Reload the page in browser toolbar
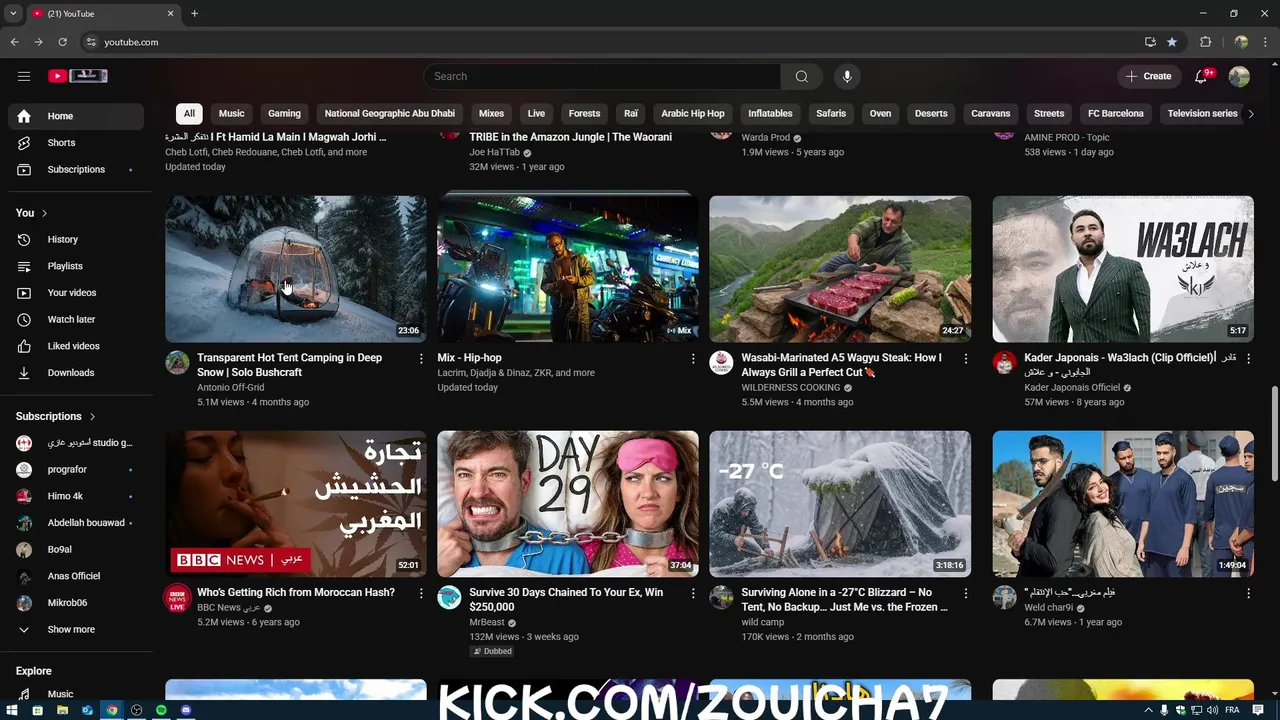The image size is (1280, 720). (62, 42)
